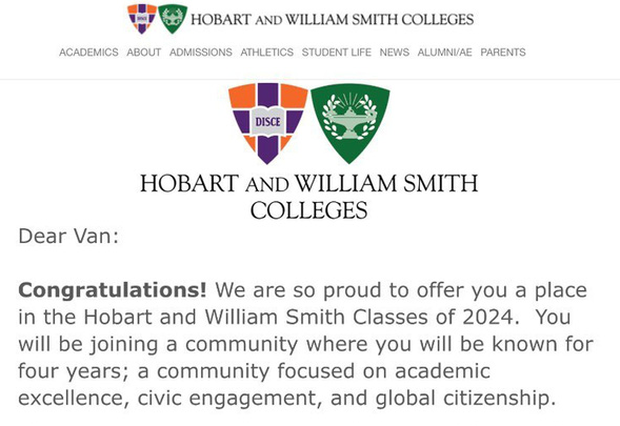Image resolution: width=620 pixels, height=426 pixels.
Task: Open the Academics menu
Action: click(88, 52)
